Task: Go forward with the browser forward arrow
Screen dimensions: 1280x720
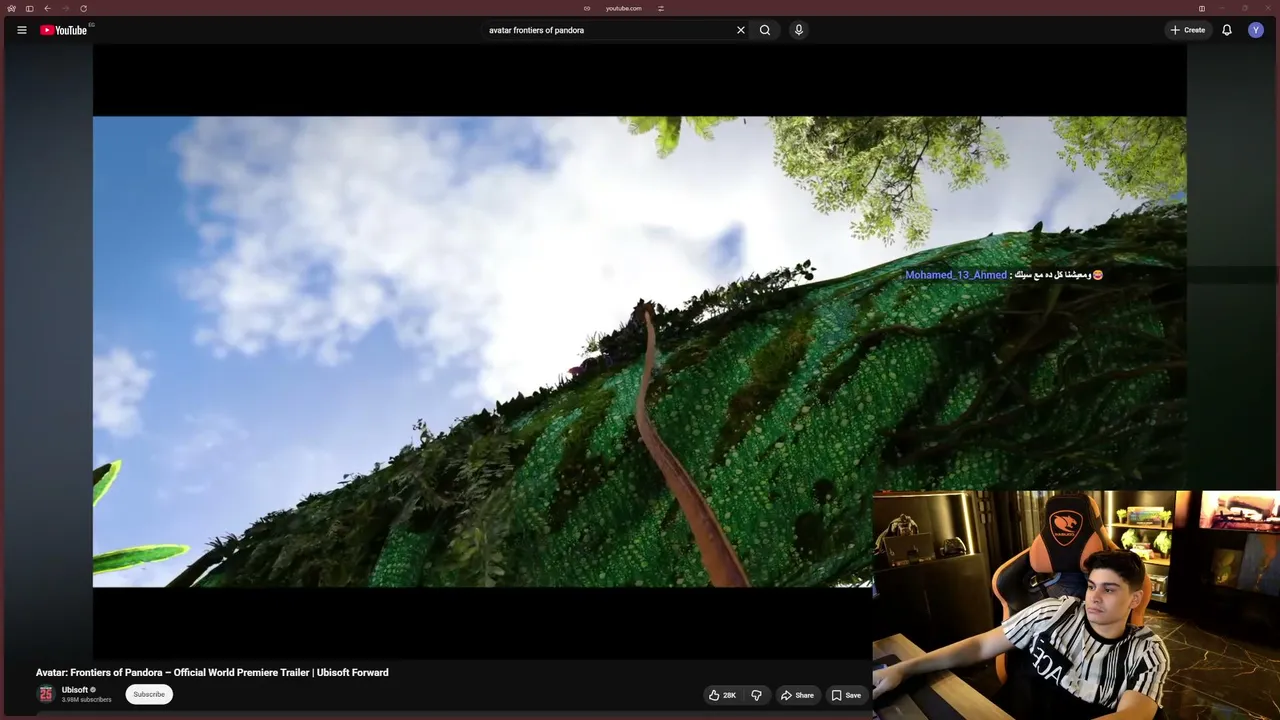Action: 65,8
